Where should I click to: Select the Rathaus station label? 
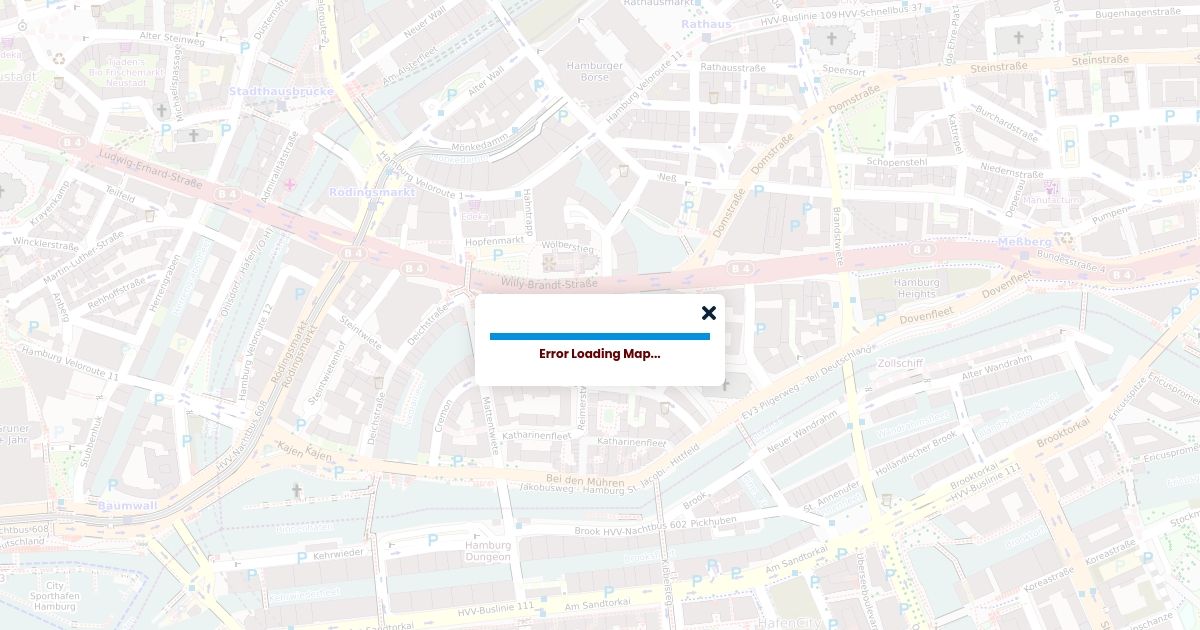click(x=706, y=24)
